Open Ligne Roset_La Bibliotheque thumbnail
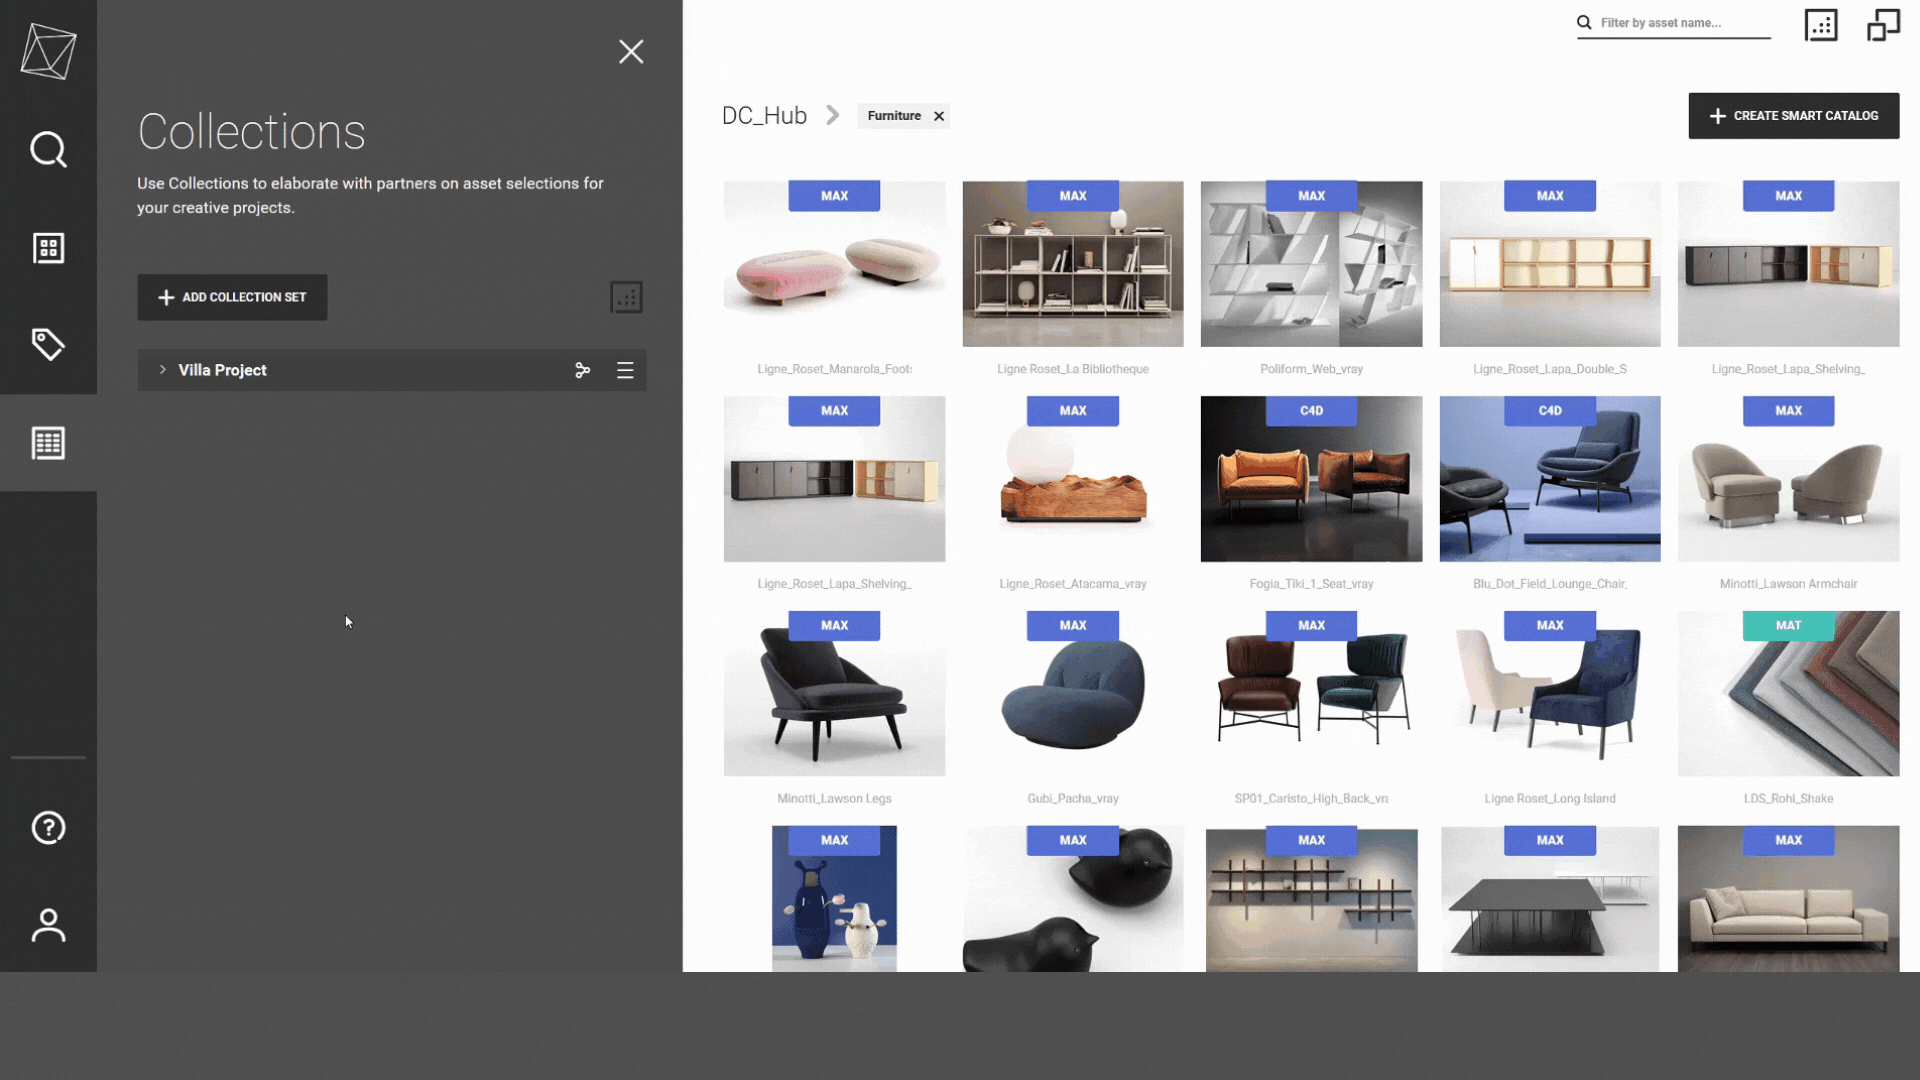This screenshot has width=1920, height=1080. coord(1073,264)
